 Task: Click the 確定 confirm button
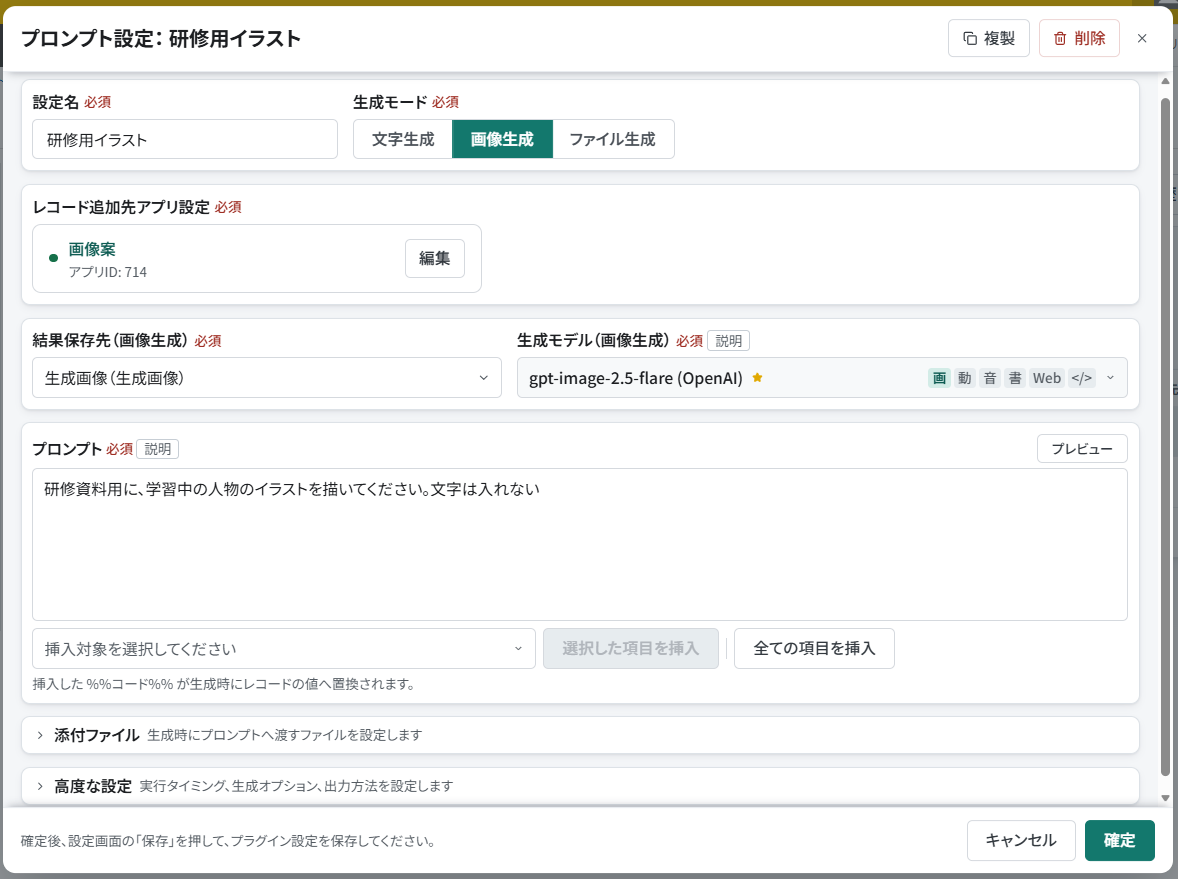pyautogui.click(x=1119, y=840)
